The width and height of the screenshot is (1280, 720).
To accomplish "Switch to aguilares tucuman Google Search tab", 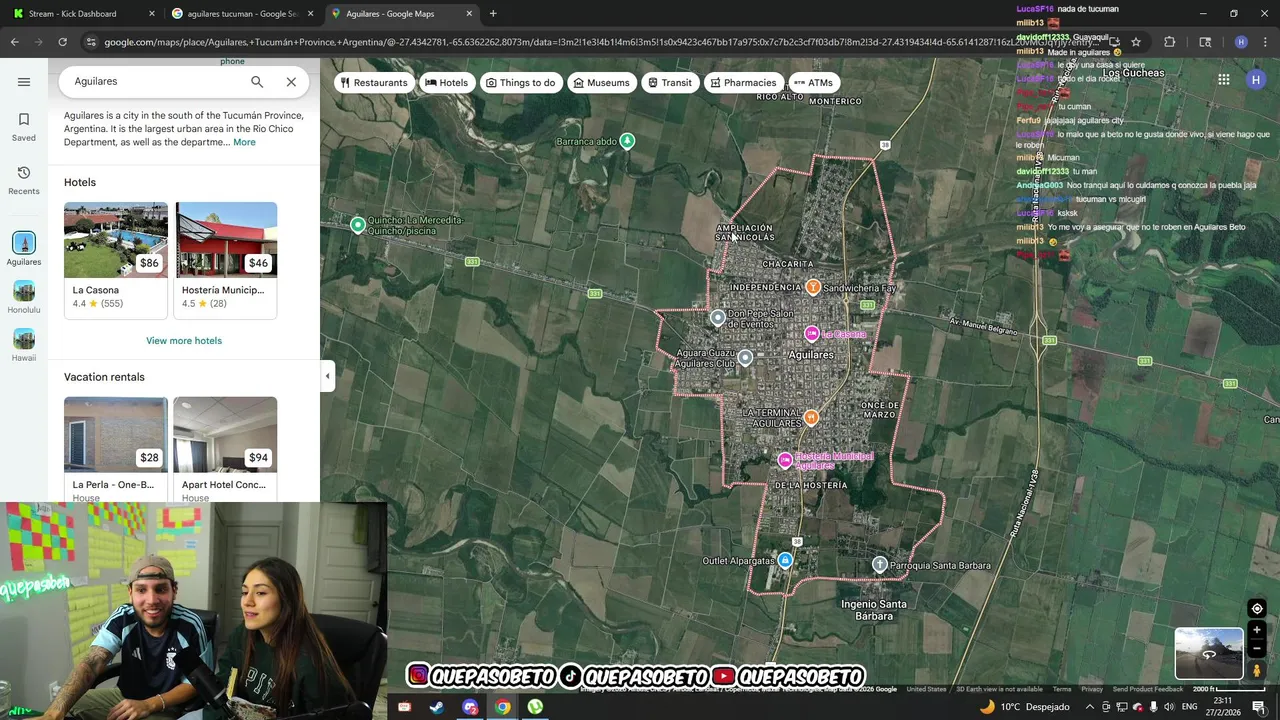I will tap(242, 14).
